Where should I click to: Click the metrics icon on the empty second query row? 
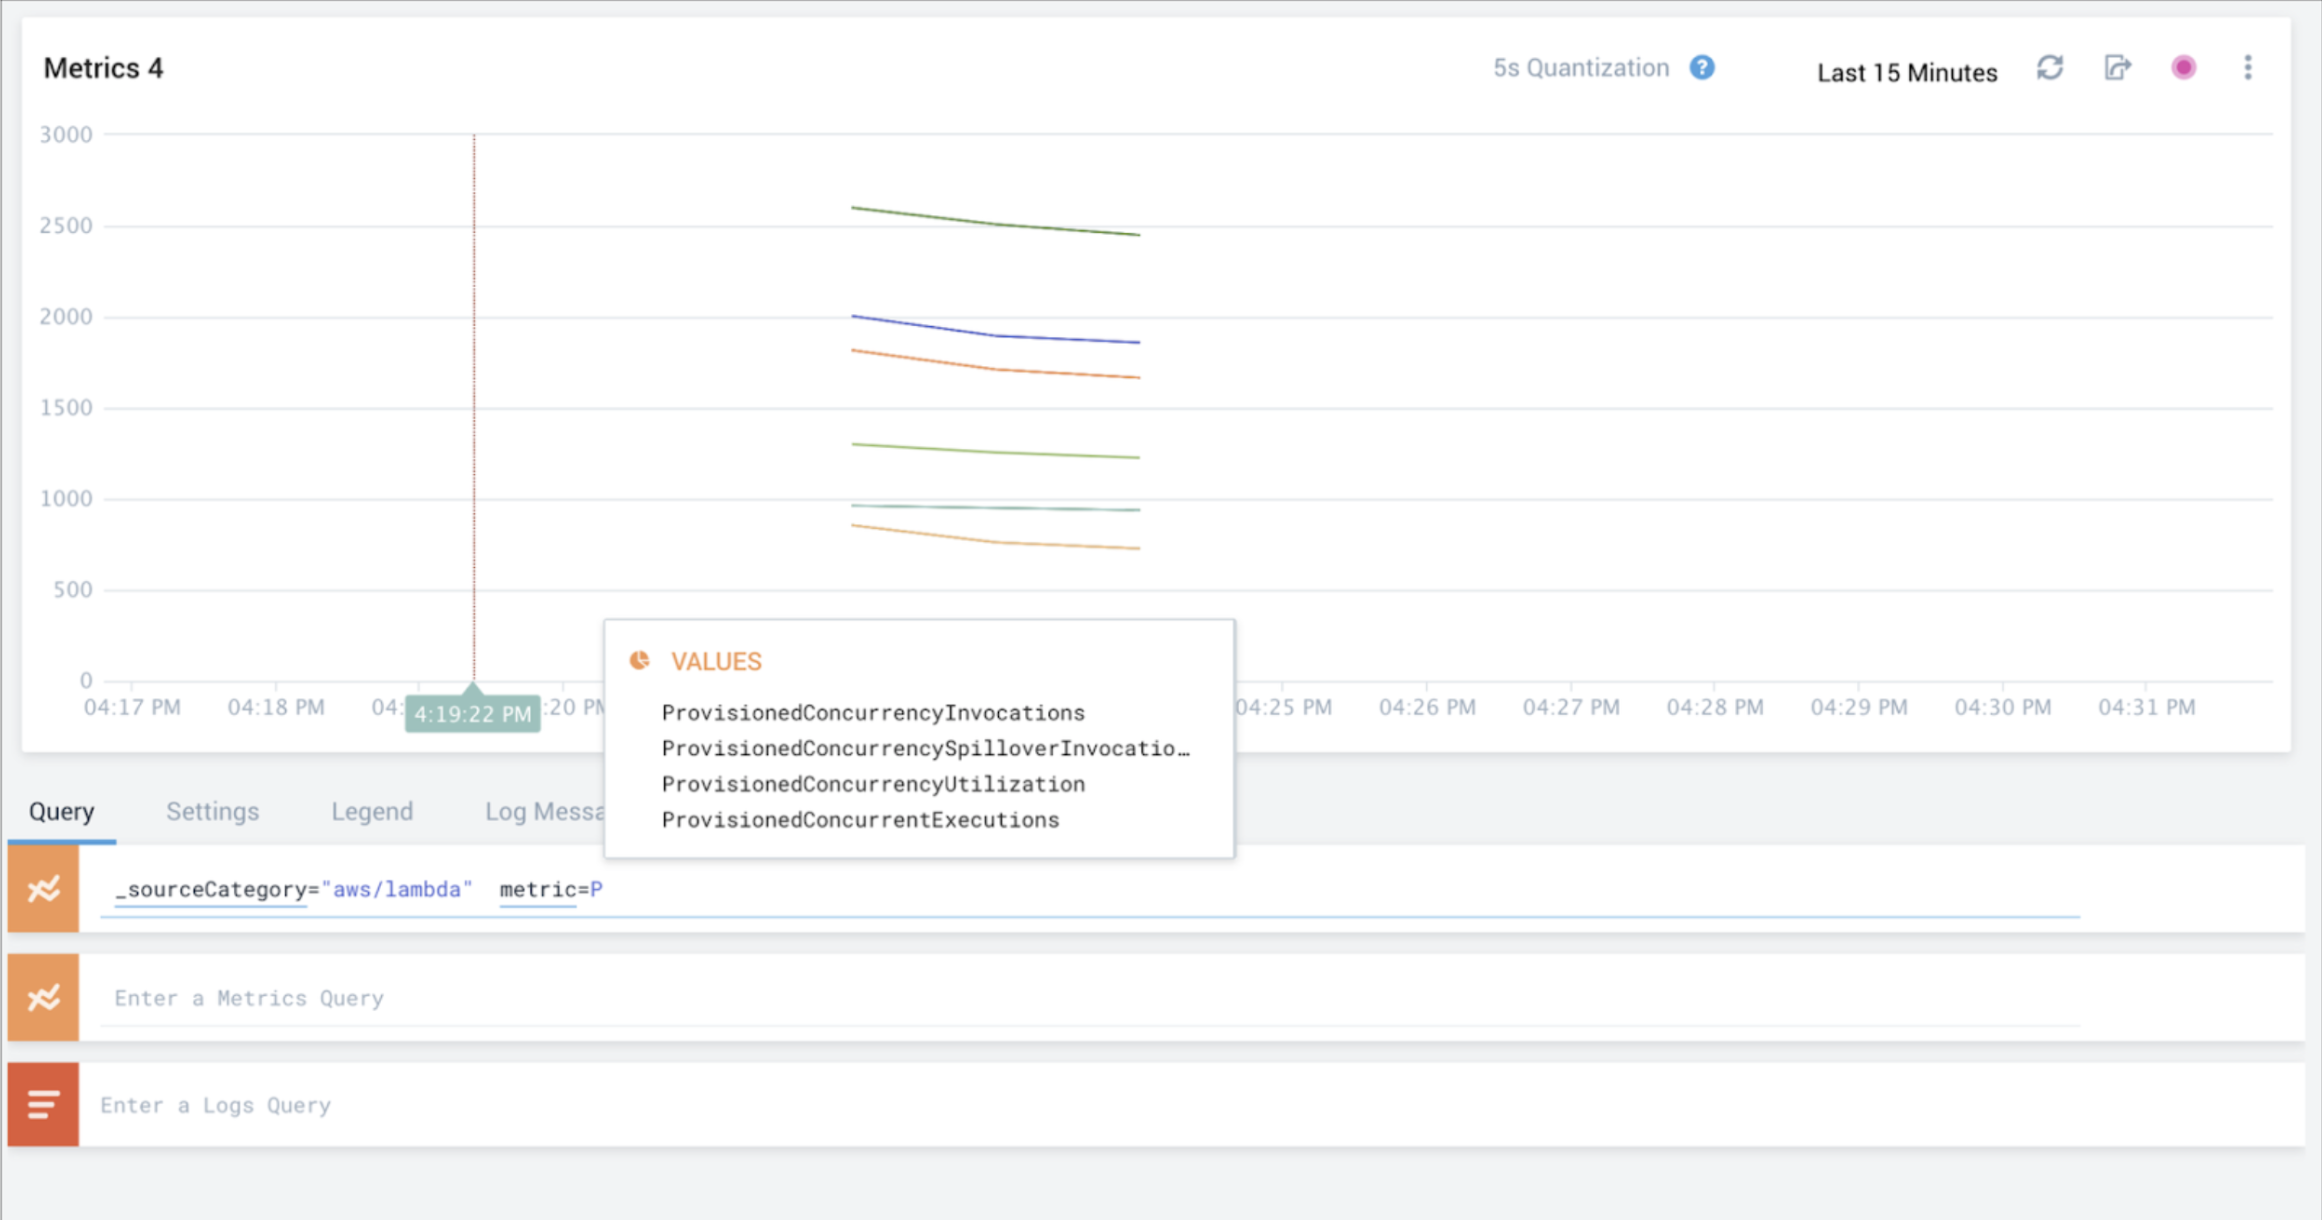[43, 997]
